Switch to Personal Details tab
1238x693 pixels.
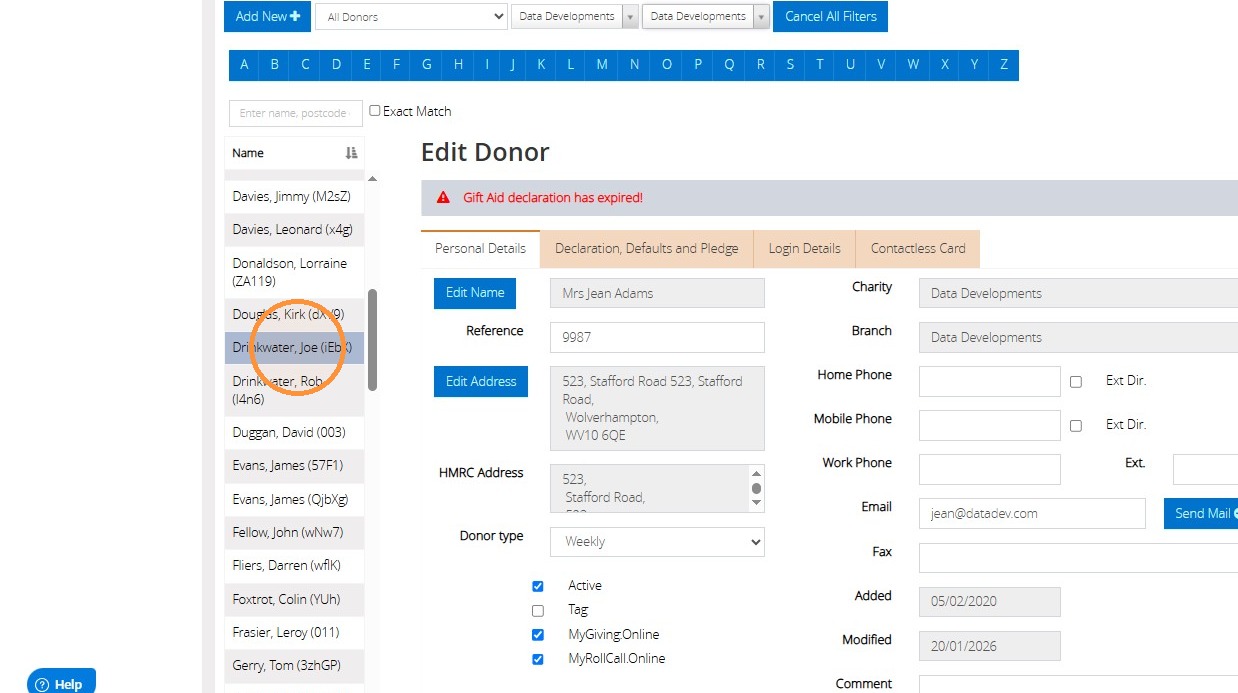(x=480, y=249)
